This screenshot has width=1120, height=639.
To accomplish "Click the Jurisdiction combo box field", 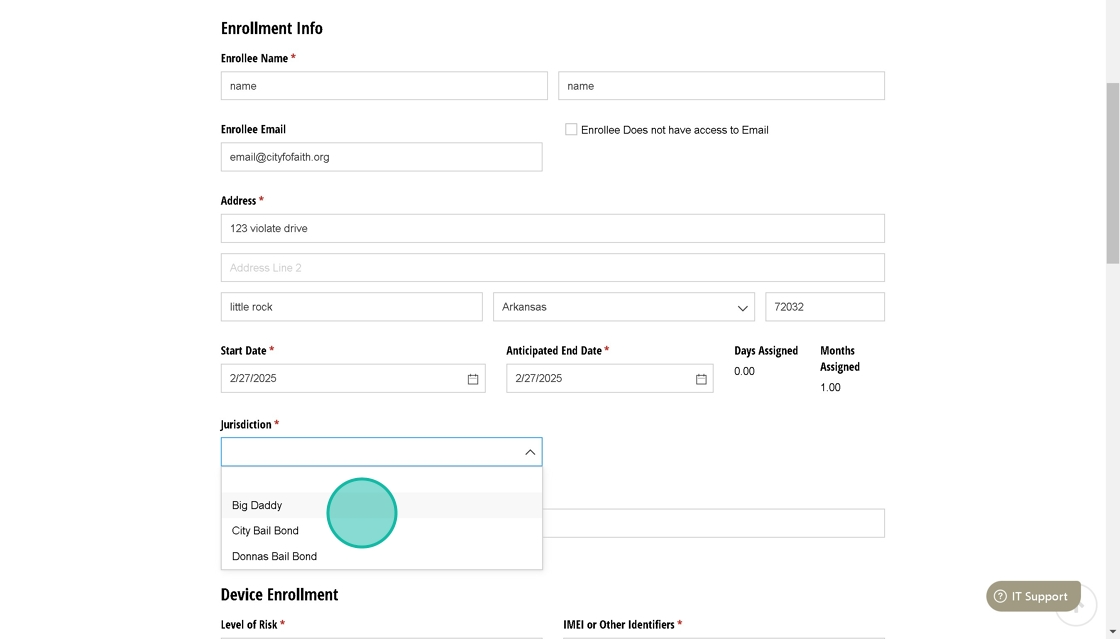I will pos(381,452).
